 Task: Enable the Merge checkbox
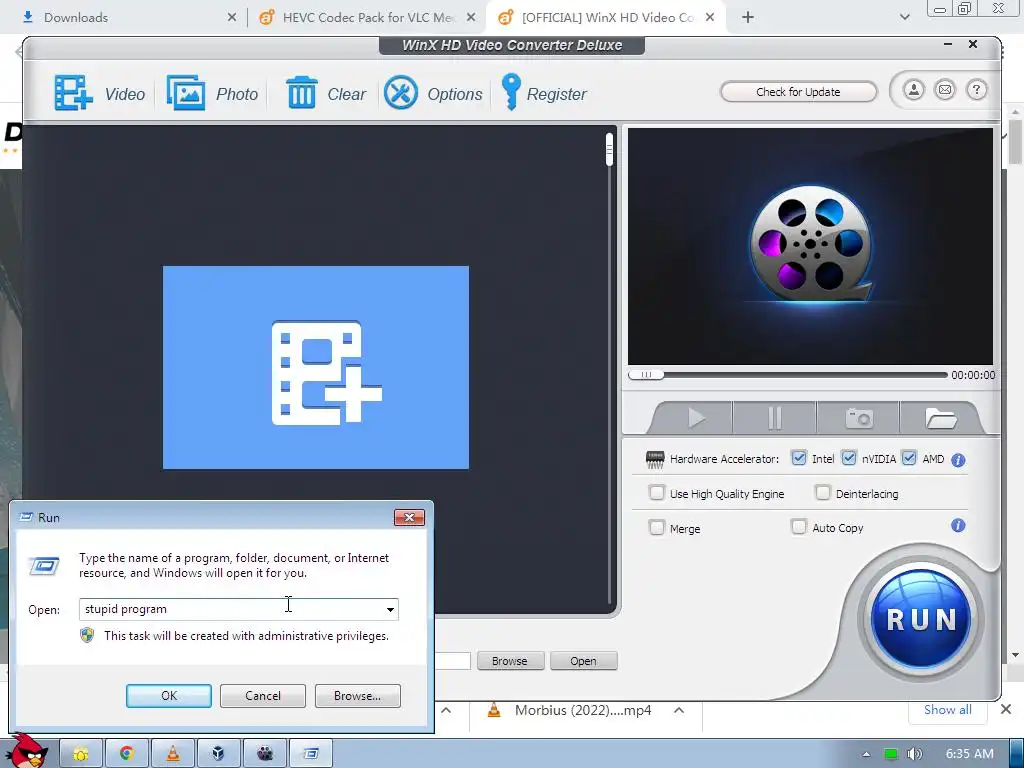click(657, 527)
